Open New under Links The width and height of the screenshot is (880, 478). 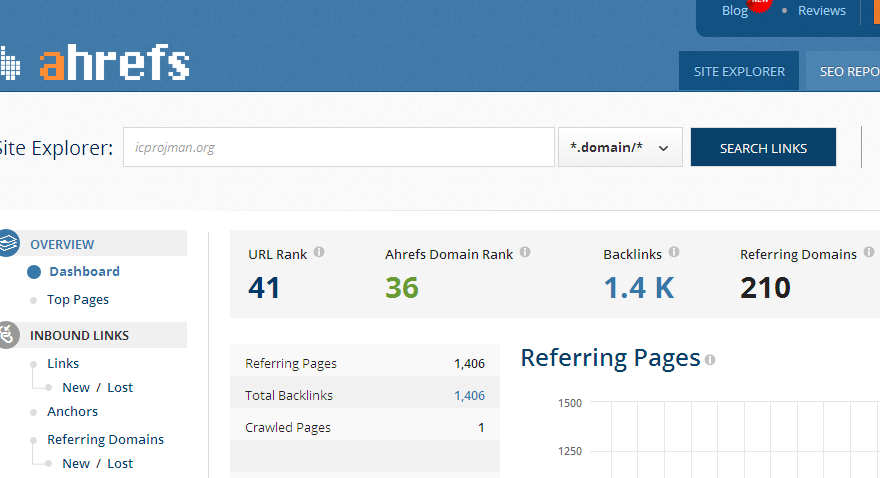(76, 388)
